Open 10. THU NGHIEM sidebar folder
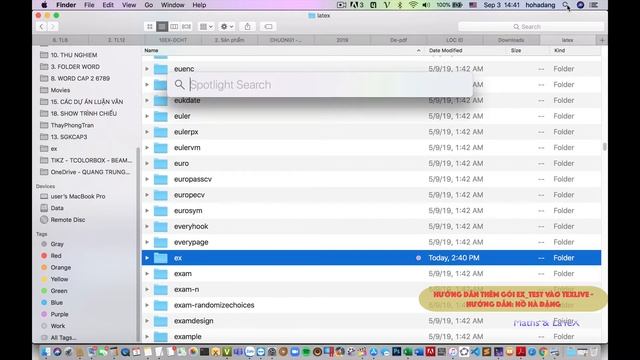The height and width of the screenshot is (360, 640). point(73,55)
